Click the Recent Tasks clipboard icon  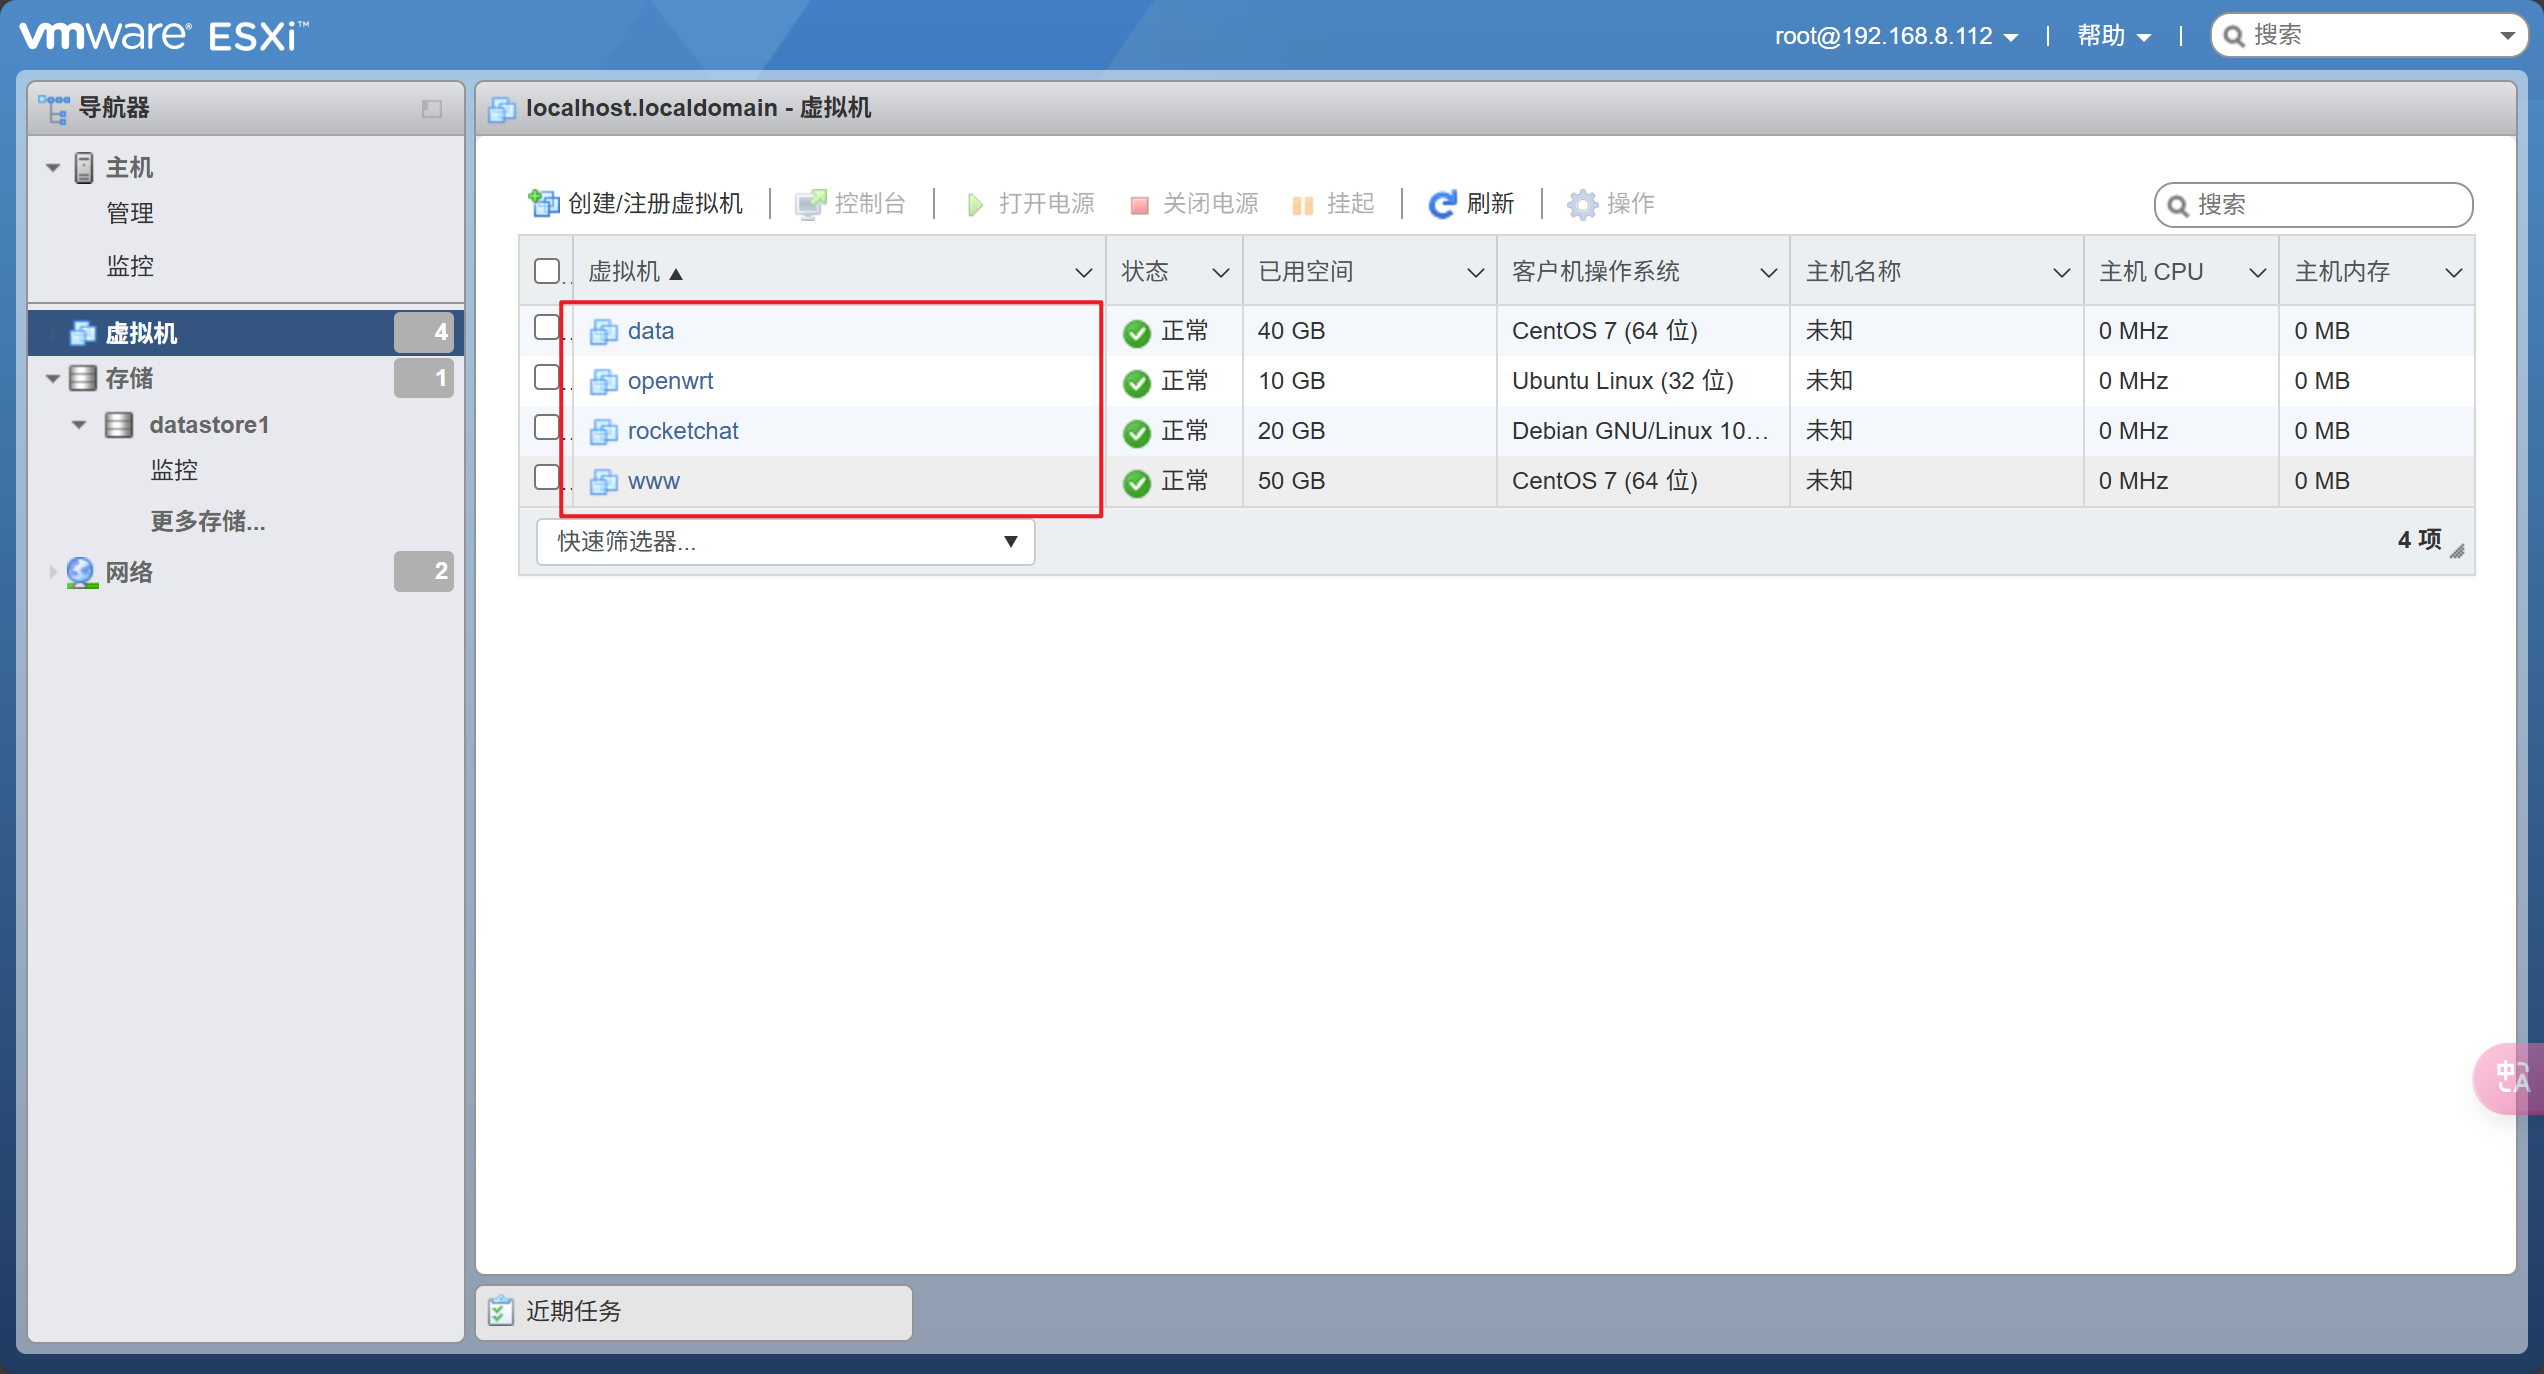pyautogui.click(x=500, y=1311)
